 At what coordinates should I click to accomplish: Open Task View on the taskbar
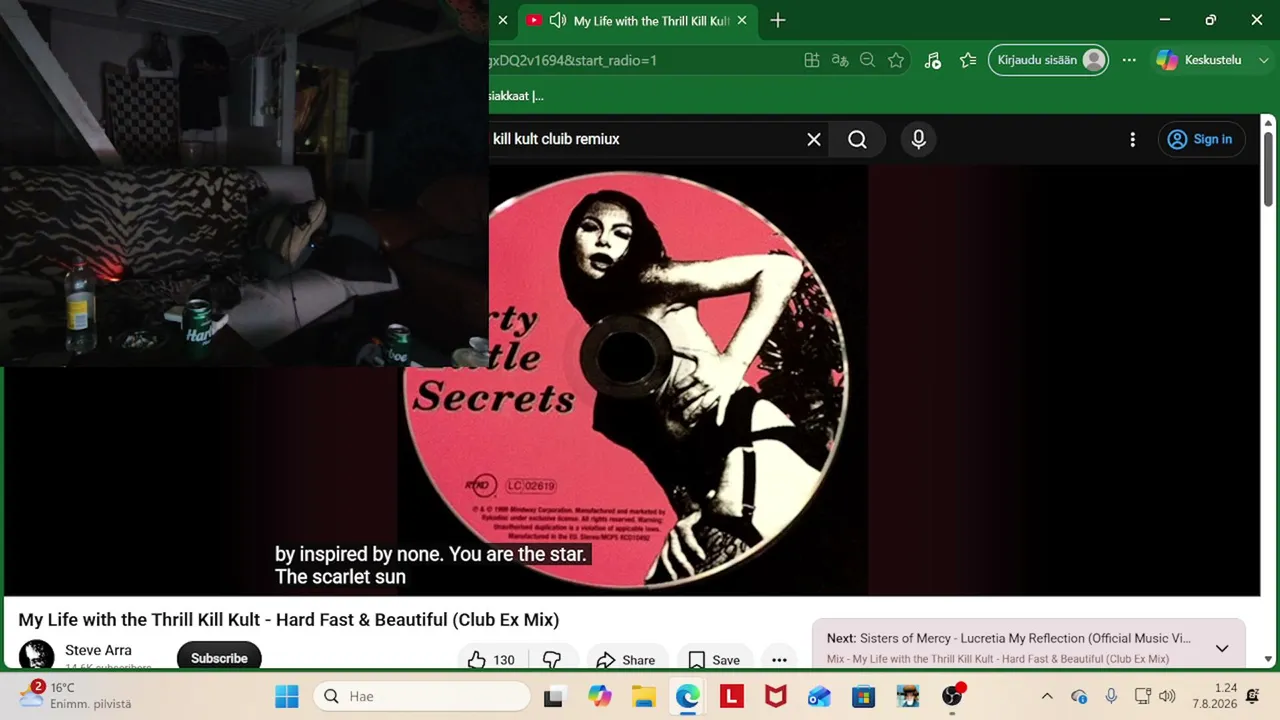coord(553,696)
